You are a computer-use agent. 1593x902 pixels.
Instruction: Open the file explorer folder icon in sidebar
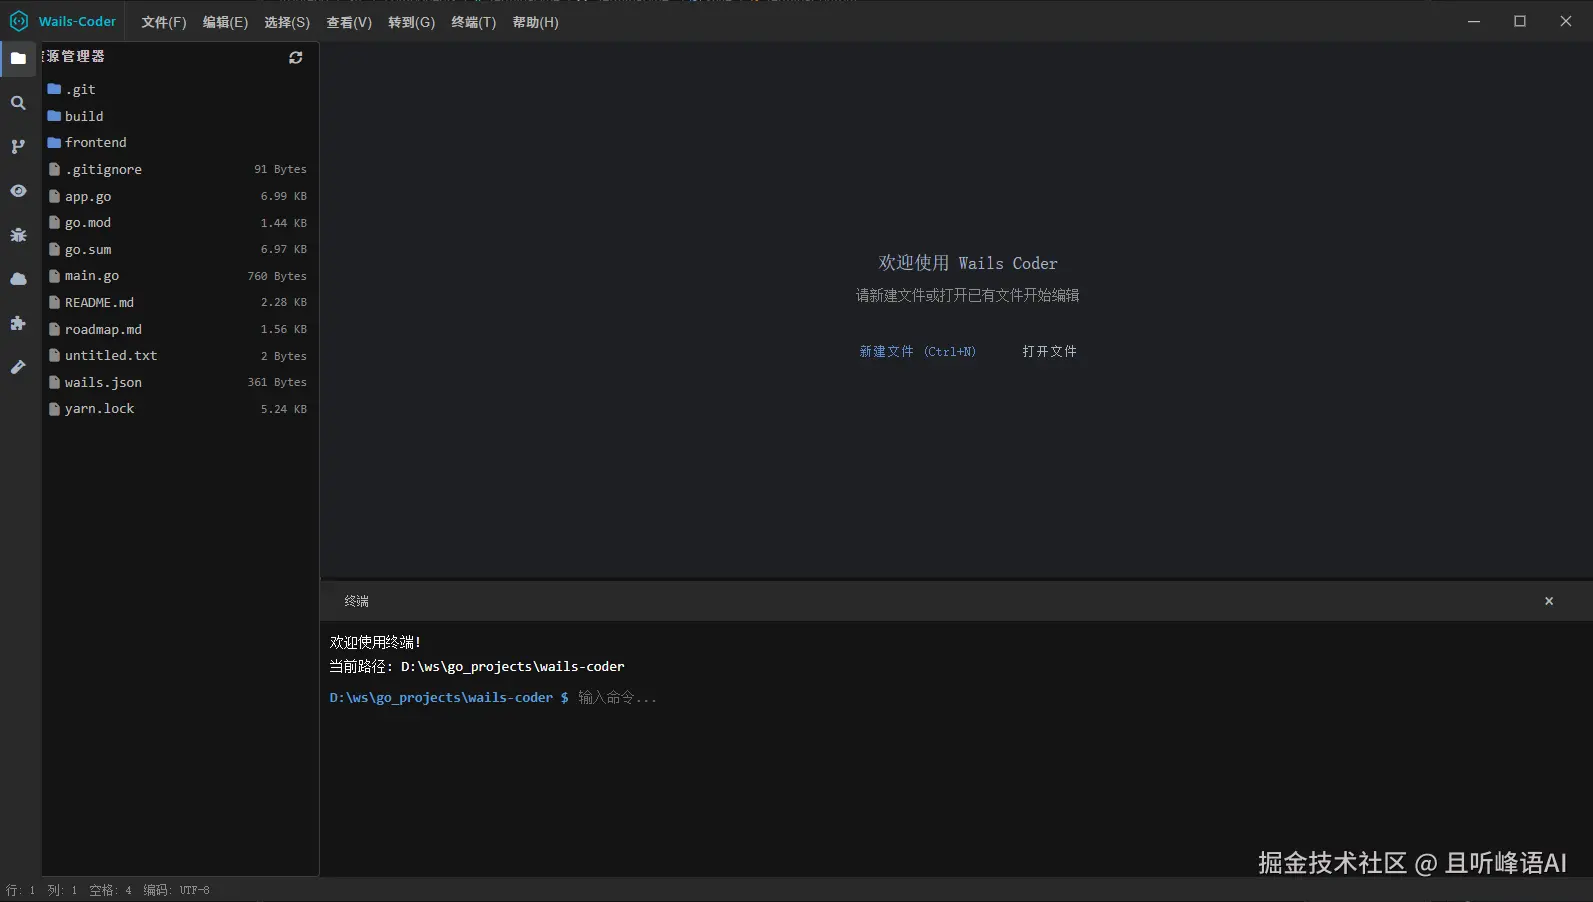tap(18, 58)
